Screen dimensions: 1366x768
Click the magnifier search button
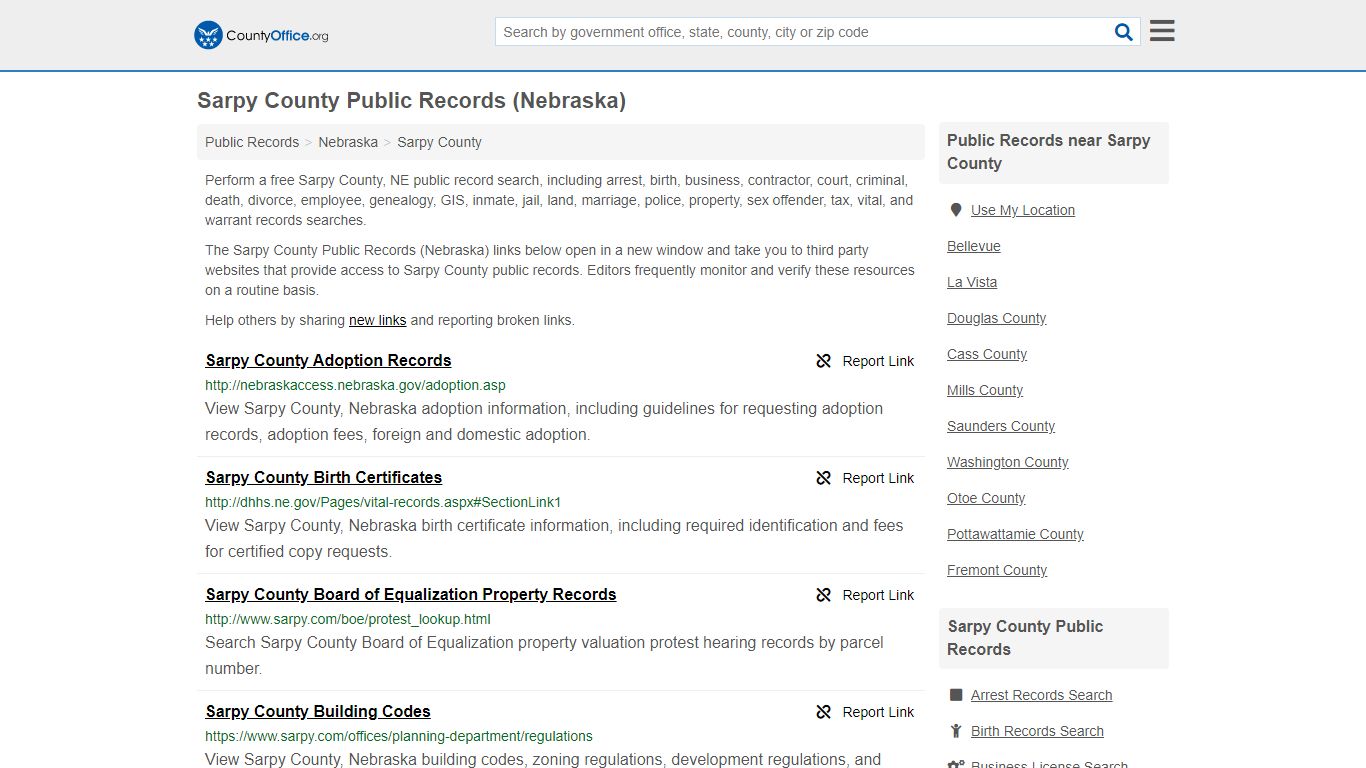(1124, 32)
